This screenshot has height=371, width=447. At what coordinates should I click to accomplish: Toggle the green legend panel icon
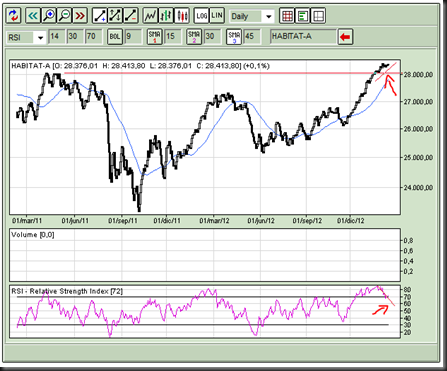coord(303,16)
